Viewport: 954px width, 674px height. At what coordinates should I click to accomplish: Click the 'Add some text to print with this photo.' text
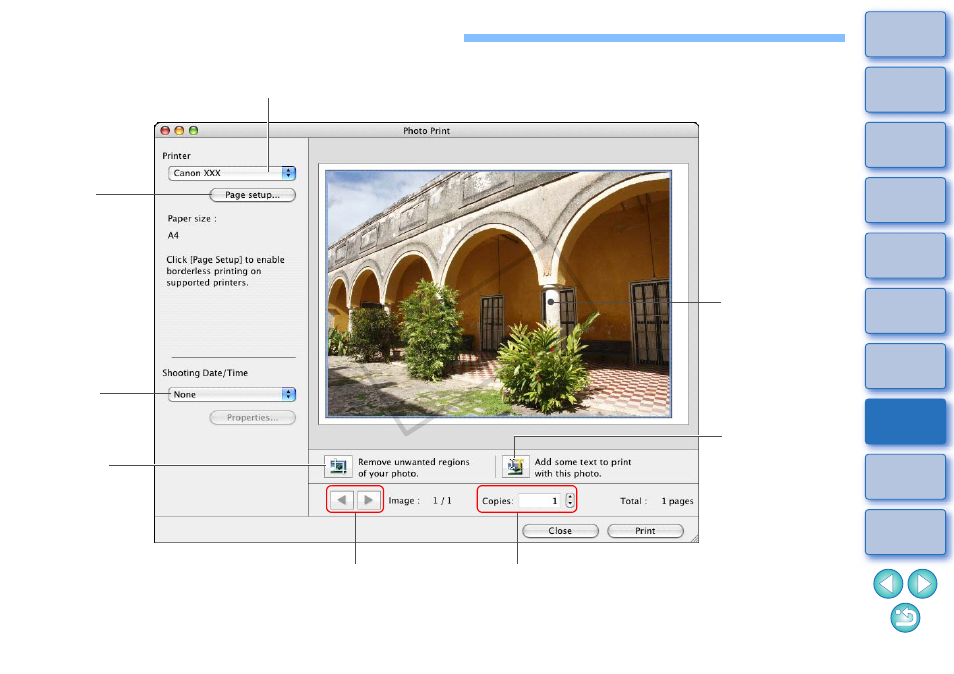[x=583, y=468]
